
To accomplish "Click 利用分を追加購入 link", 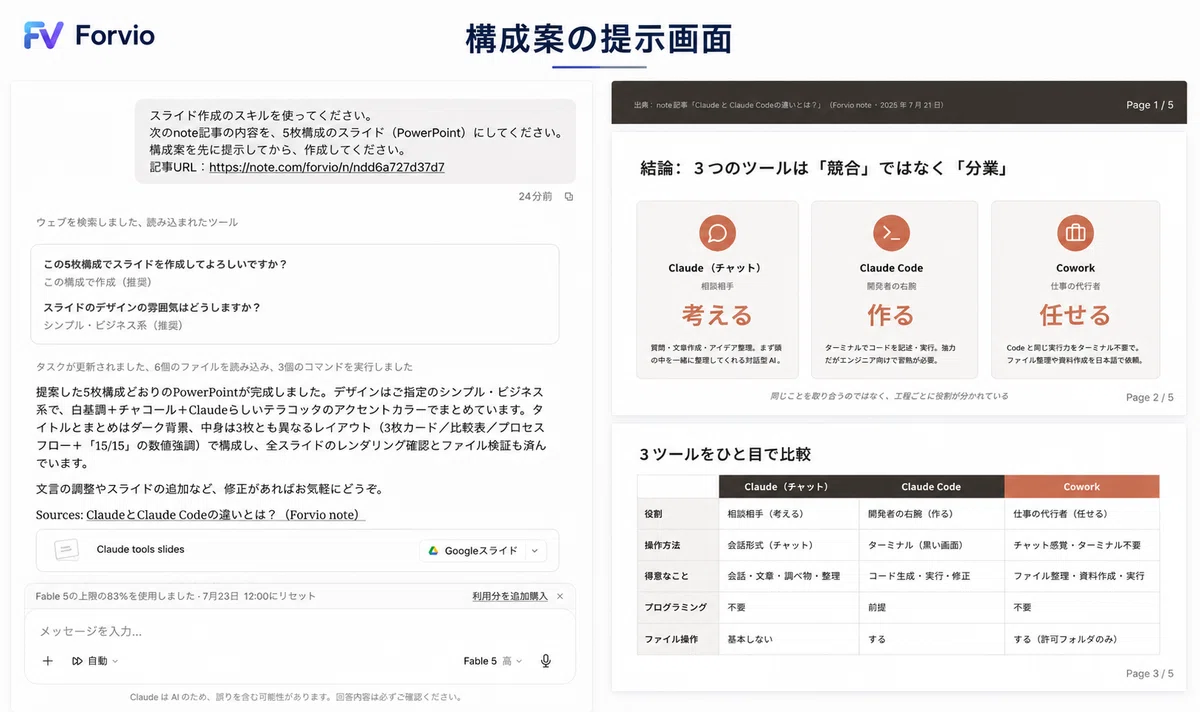I will click(510, 596).
